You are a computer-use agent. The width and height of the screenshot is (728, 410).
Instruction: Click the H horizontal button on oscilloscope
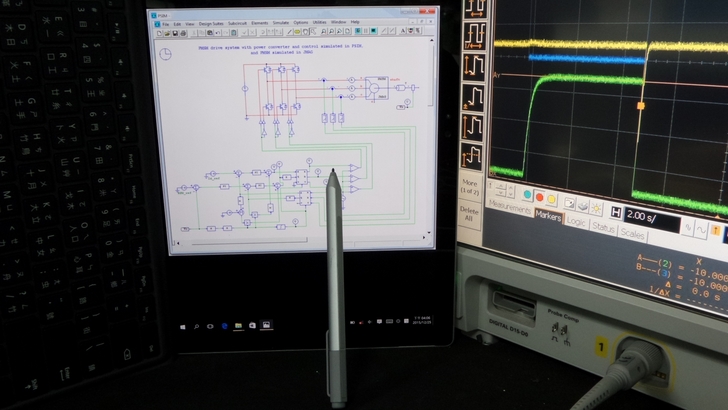click(x=616, y=213)
